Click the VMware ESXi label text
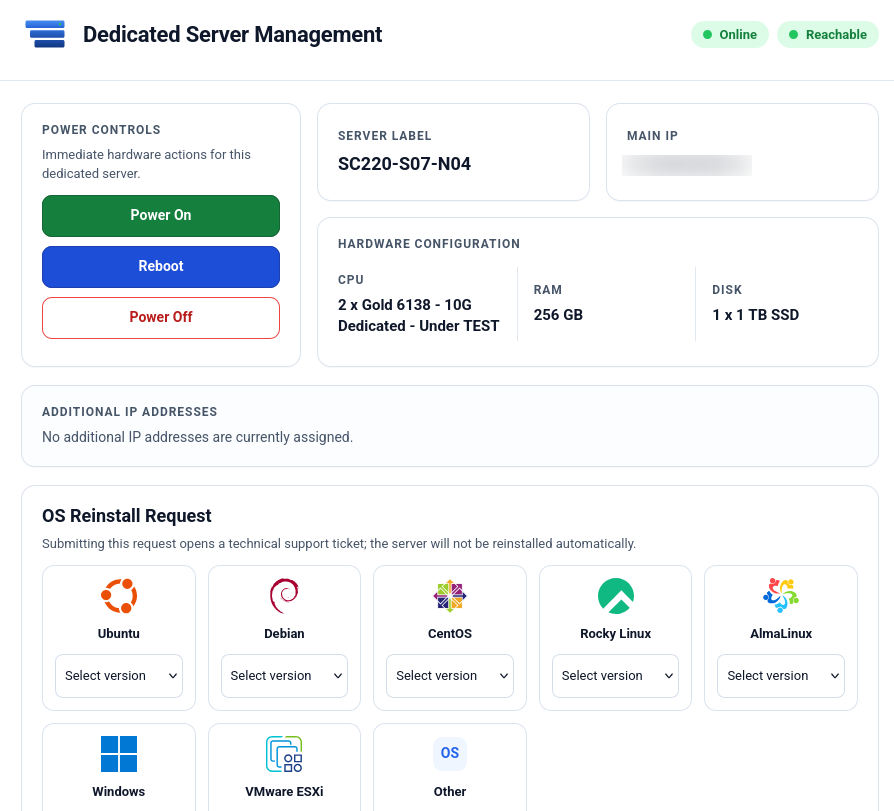This screenshot has width=894, height=811. (284, 792)
